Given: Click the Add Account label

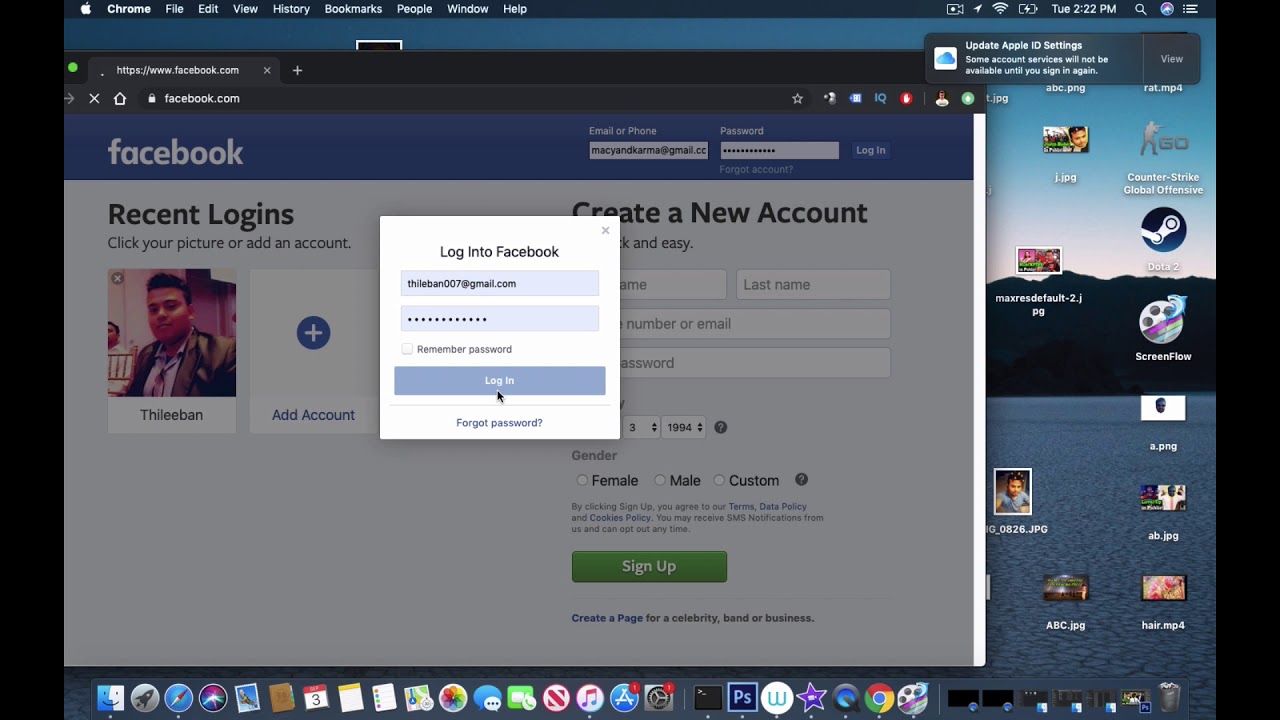Looking at the screenshot, I should (x=313, y=415).
